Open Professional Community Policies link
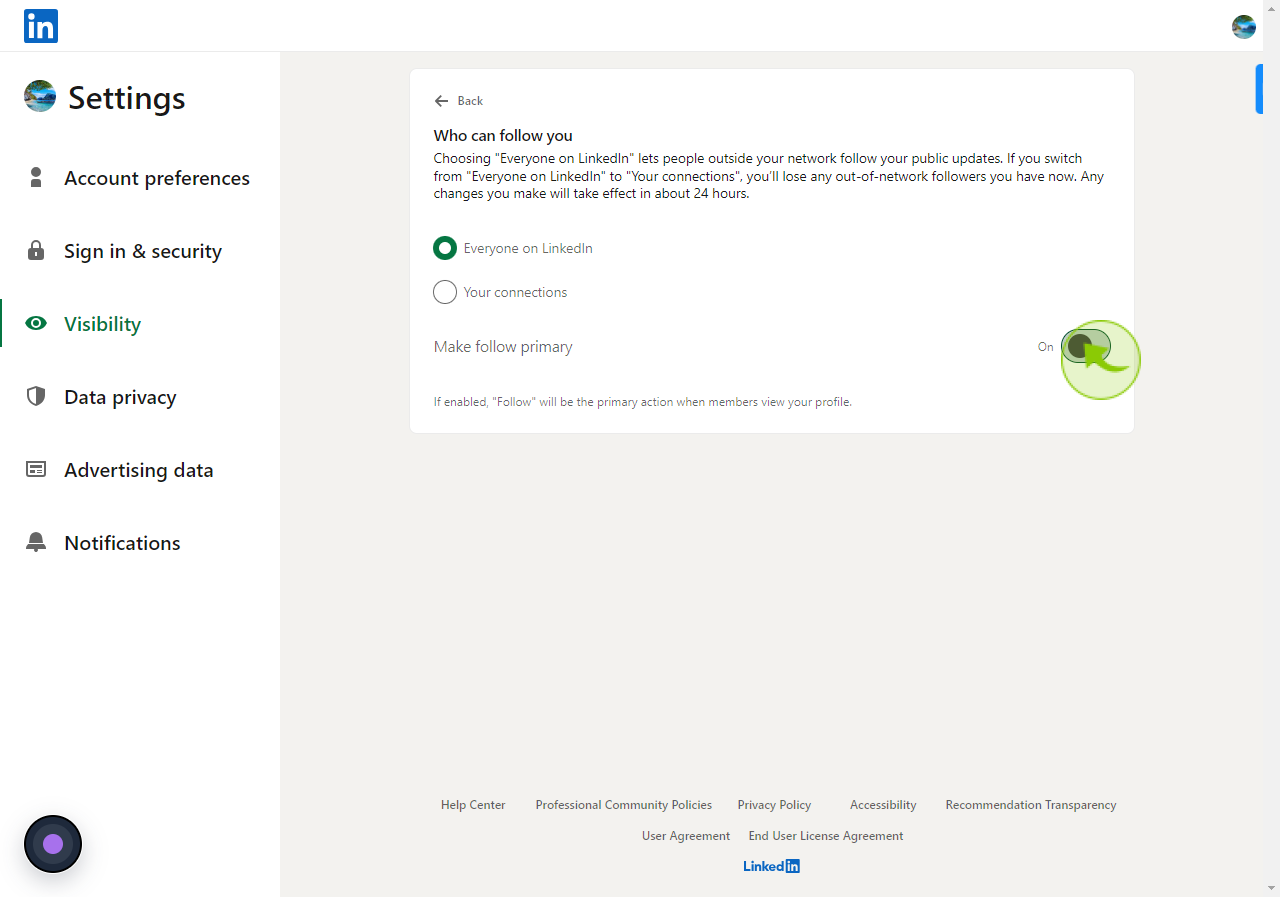This screenshot has width=1280, height=897. click(x=624, y=805)
